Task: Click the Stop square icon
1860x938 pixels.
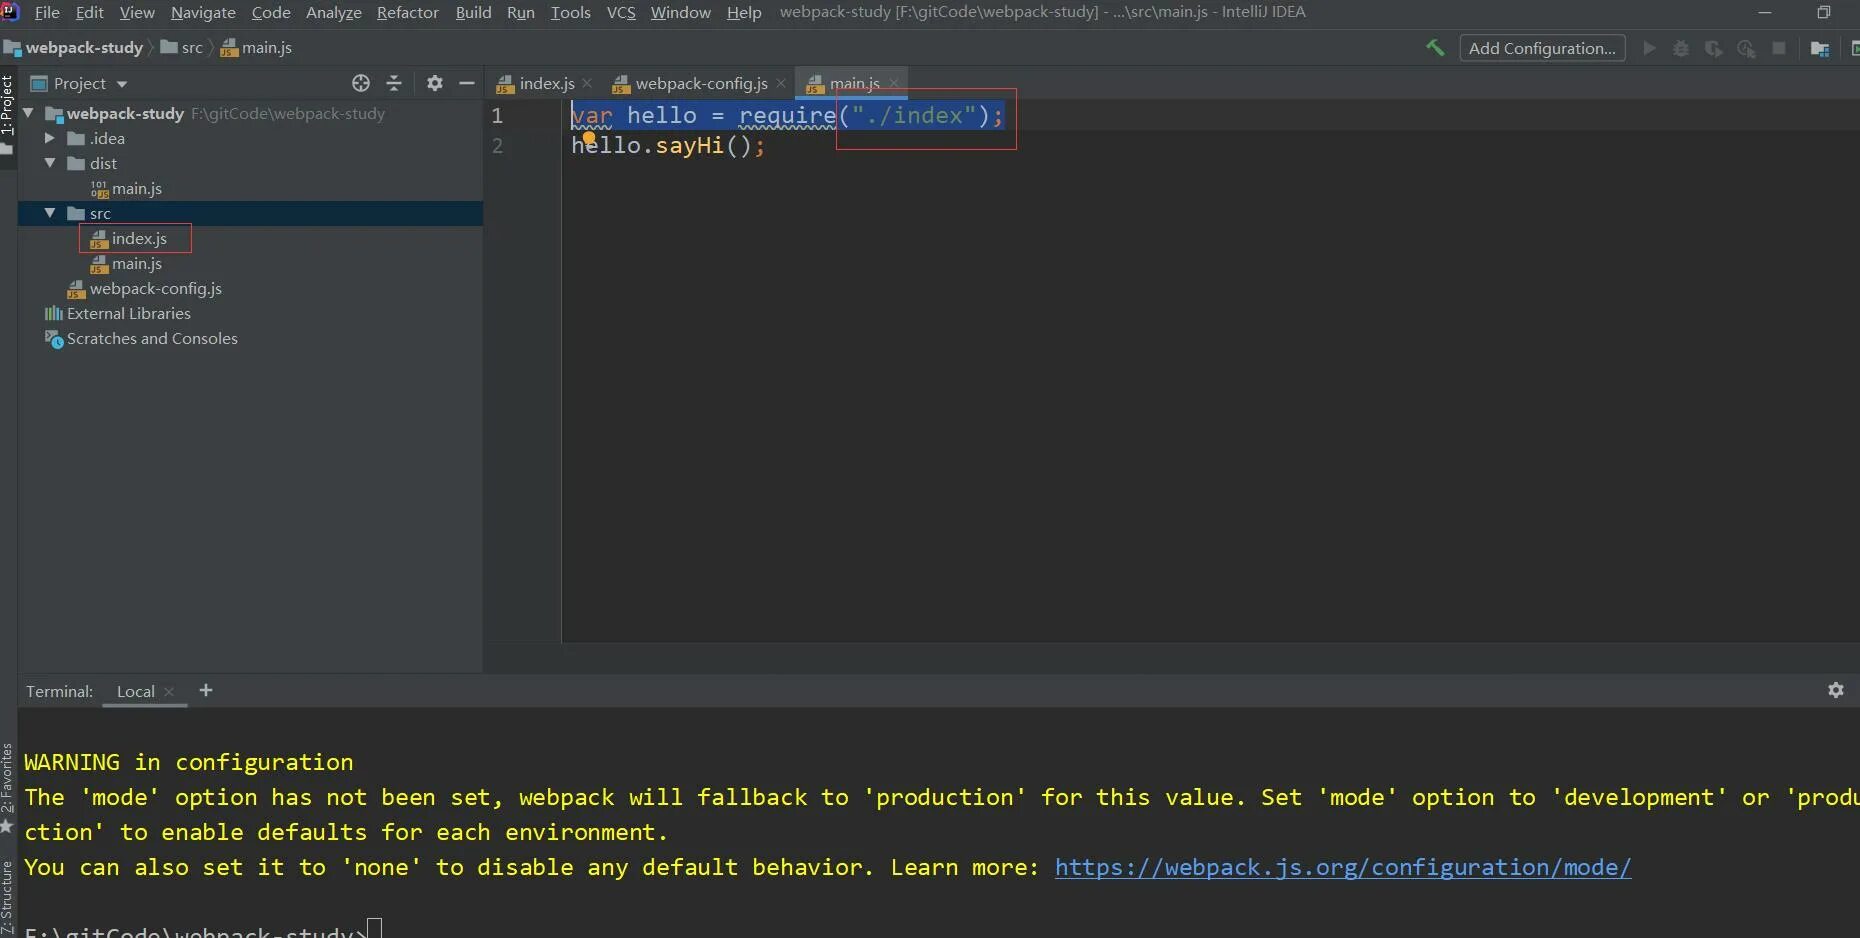Action: pyautogui.click(x=1779, y=48)
